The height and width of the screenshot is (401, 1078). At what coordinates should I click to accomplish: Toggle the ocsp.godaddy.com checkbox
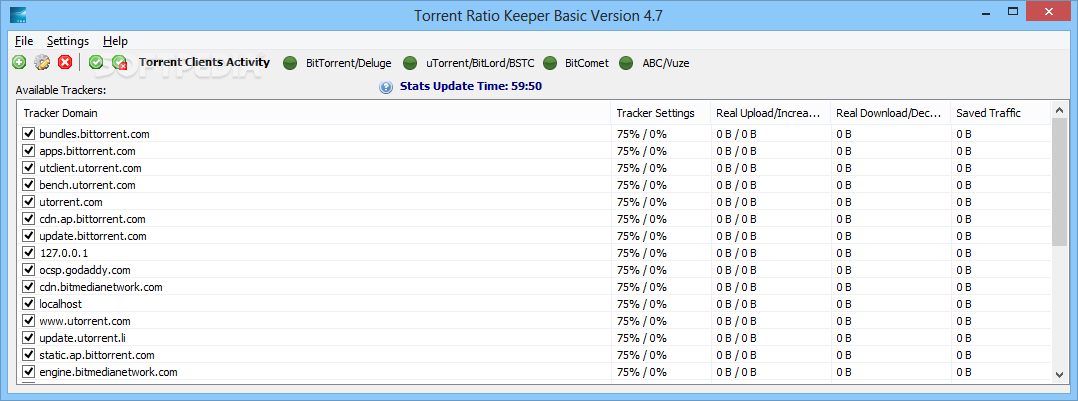(x=29, y=270)
